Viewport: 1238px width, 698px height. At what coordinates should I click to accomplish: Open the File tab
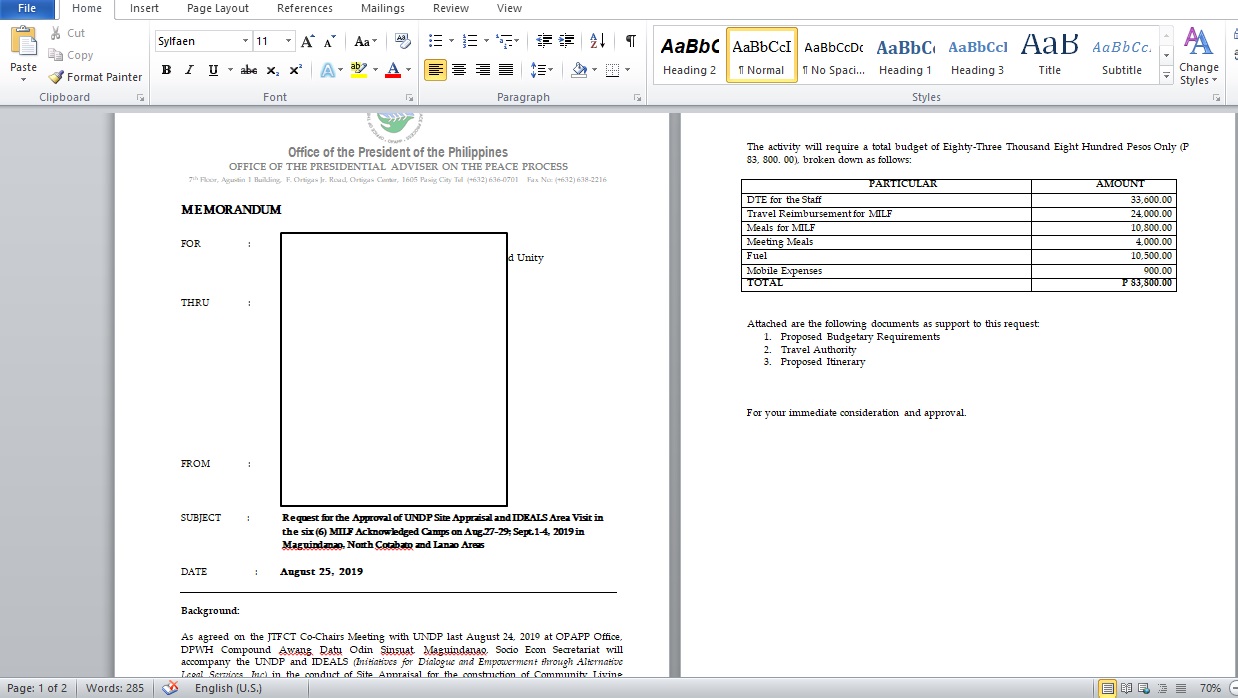pos(27,8)
